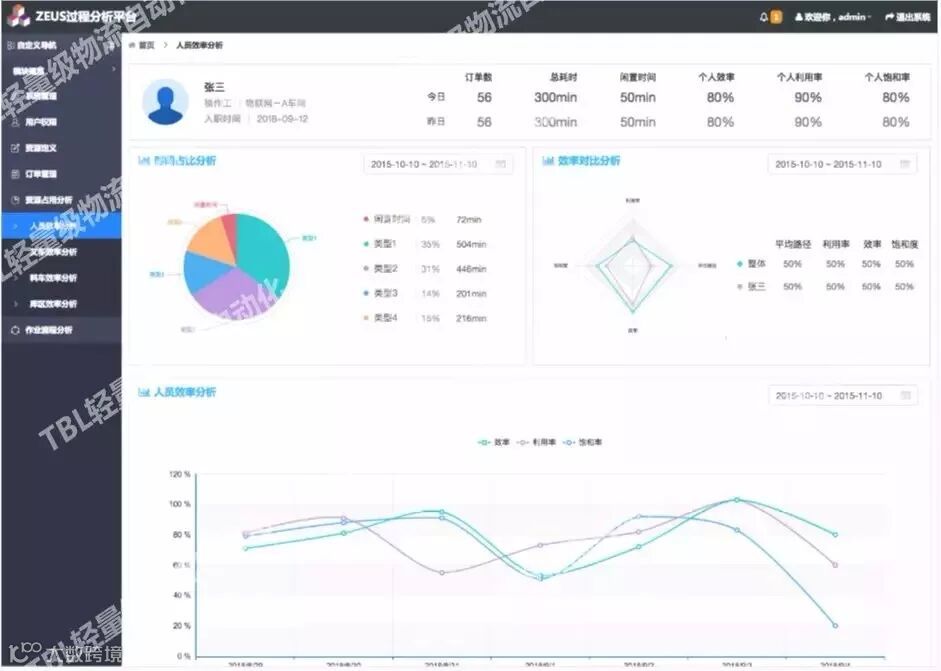Click the ZEUS platform logo icon
The height and width of the screenshot is (671, 941).
pos(19,16)
